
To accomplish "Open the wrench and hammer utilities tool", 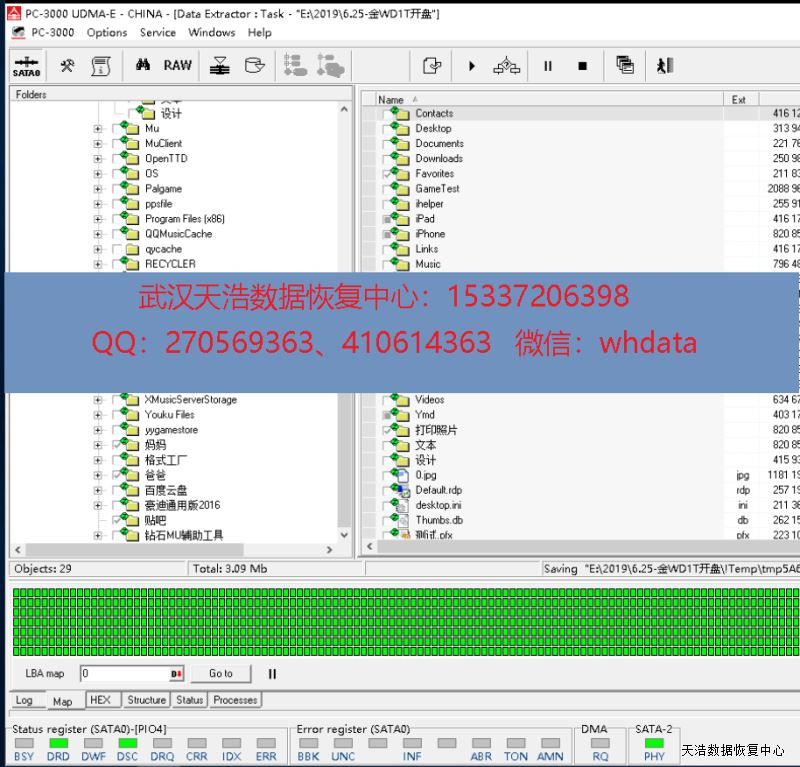I will [x=67, y=66].
